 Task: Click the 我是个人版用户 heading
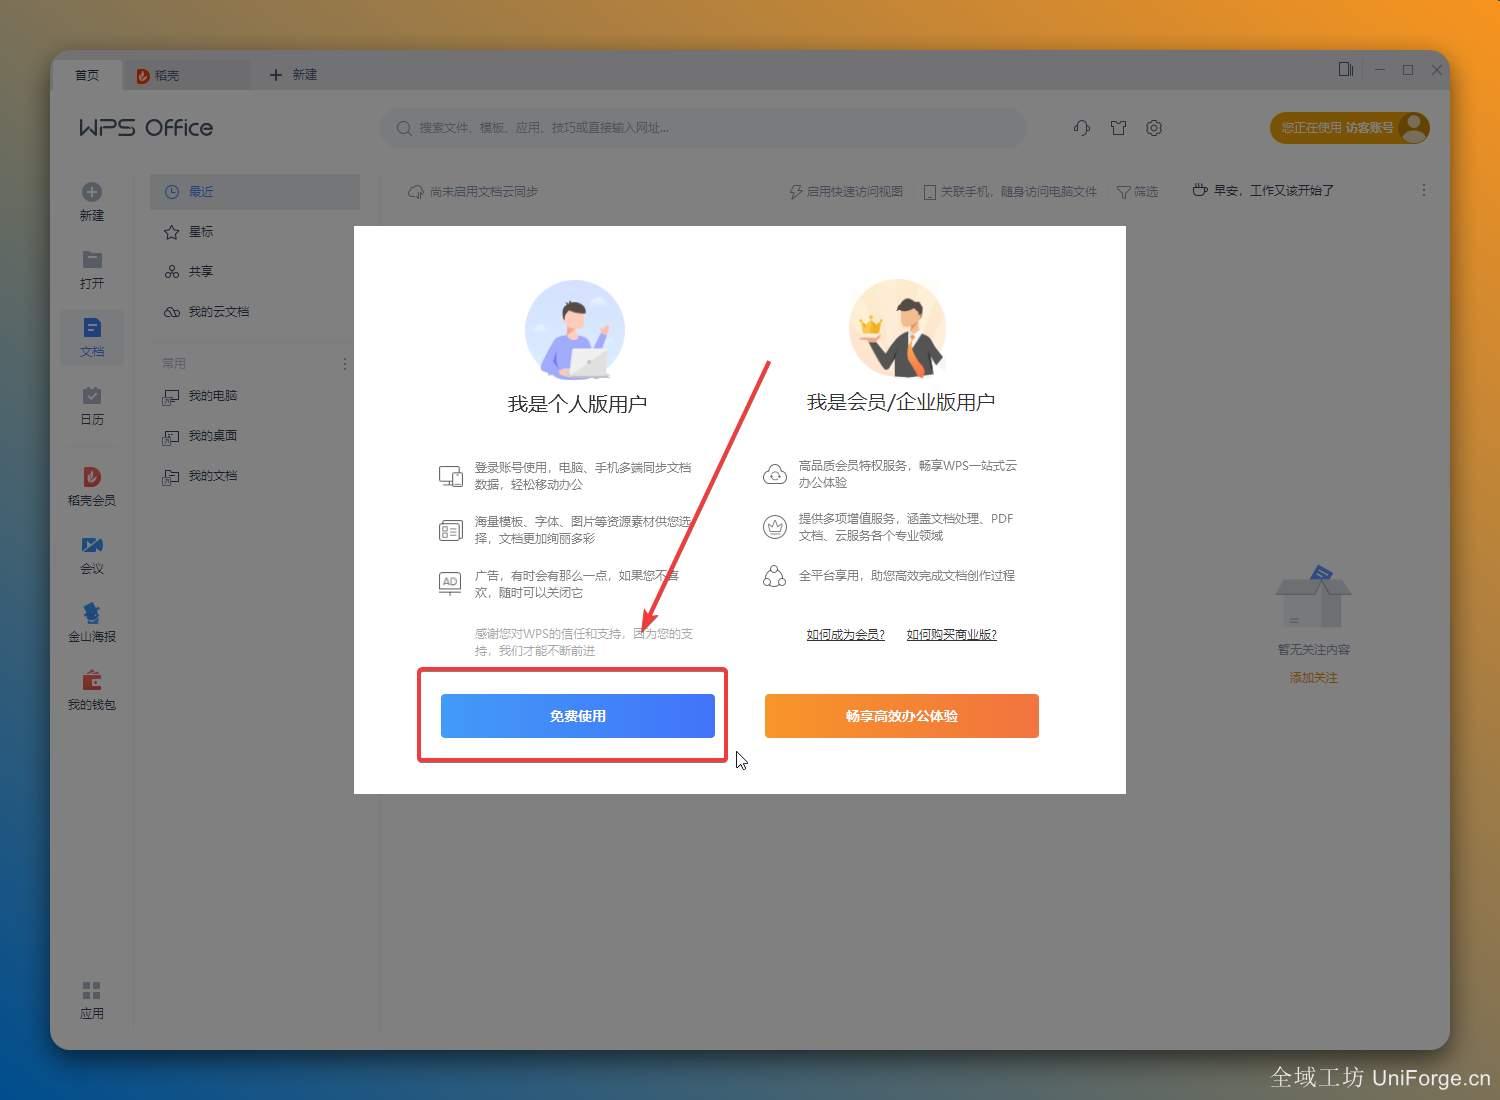coord(577,404)
